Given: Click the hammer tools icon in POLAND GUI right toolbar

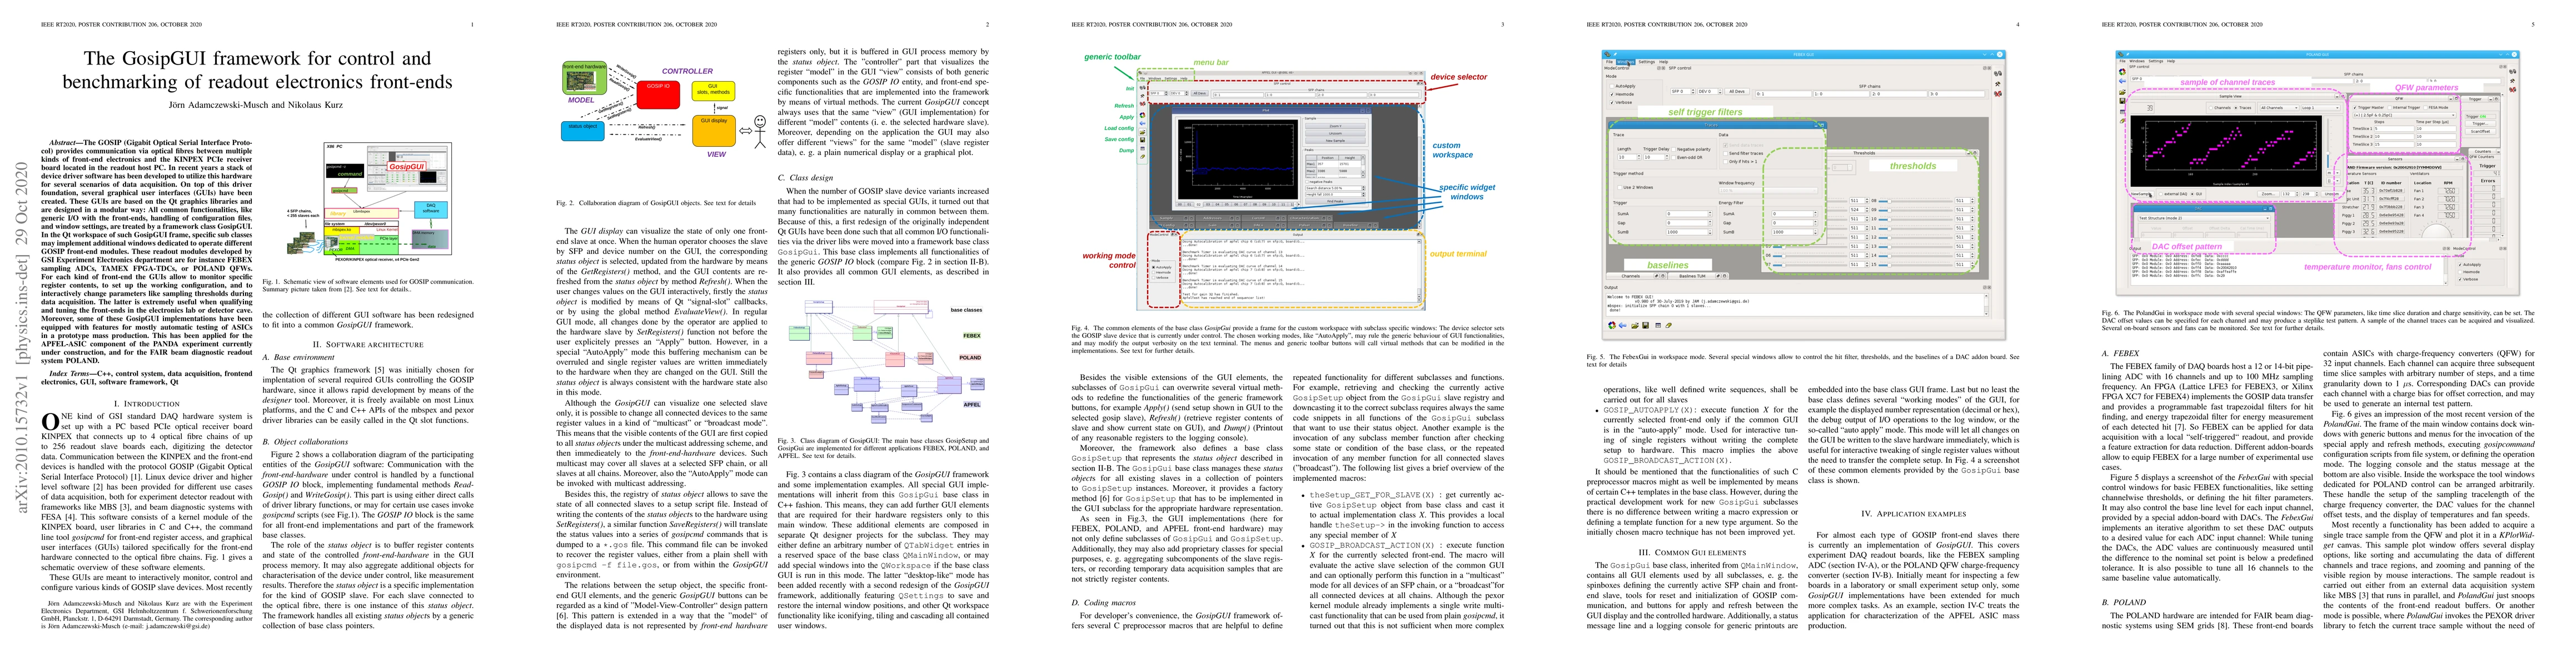Looking at the screenshot, I should 2513,81.
